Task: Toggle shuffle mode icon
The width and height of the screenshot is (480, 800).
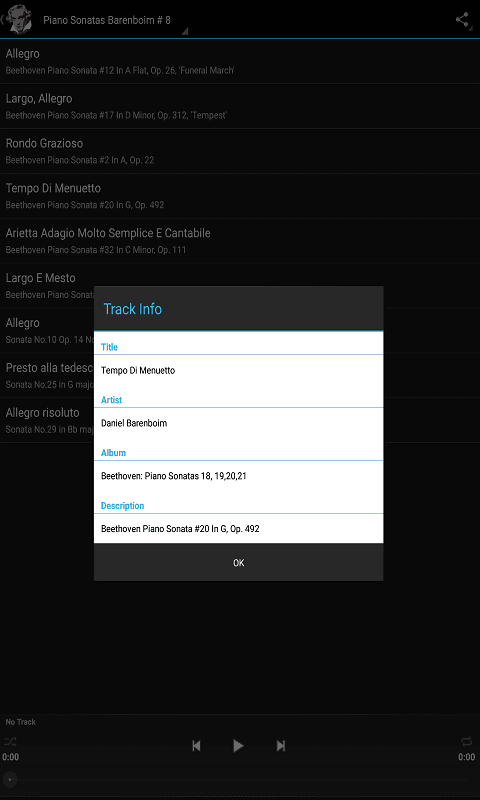Action: tap(10, 741)
